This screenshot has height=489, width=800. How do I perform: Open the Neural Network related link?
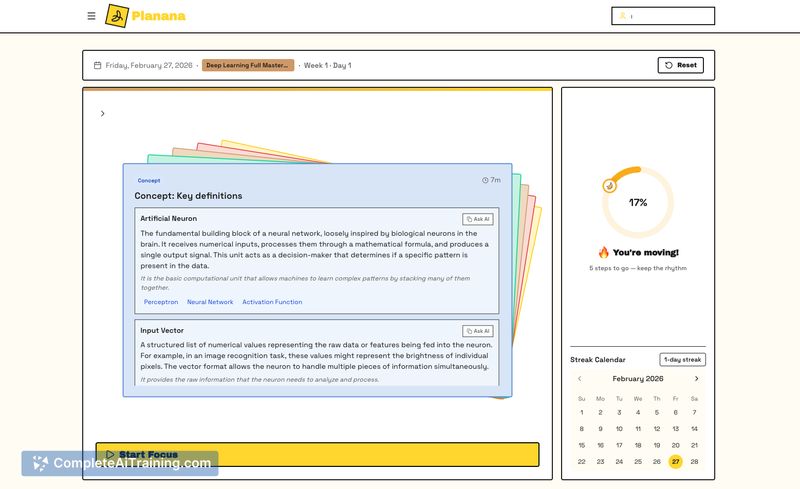click(x=210, y=302)
